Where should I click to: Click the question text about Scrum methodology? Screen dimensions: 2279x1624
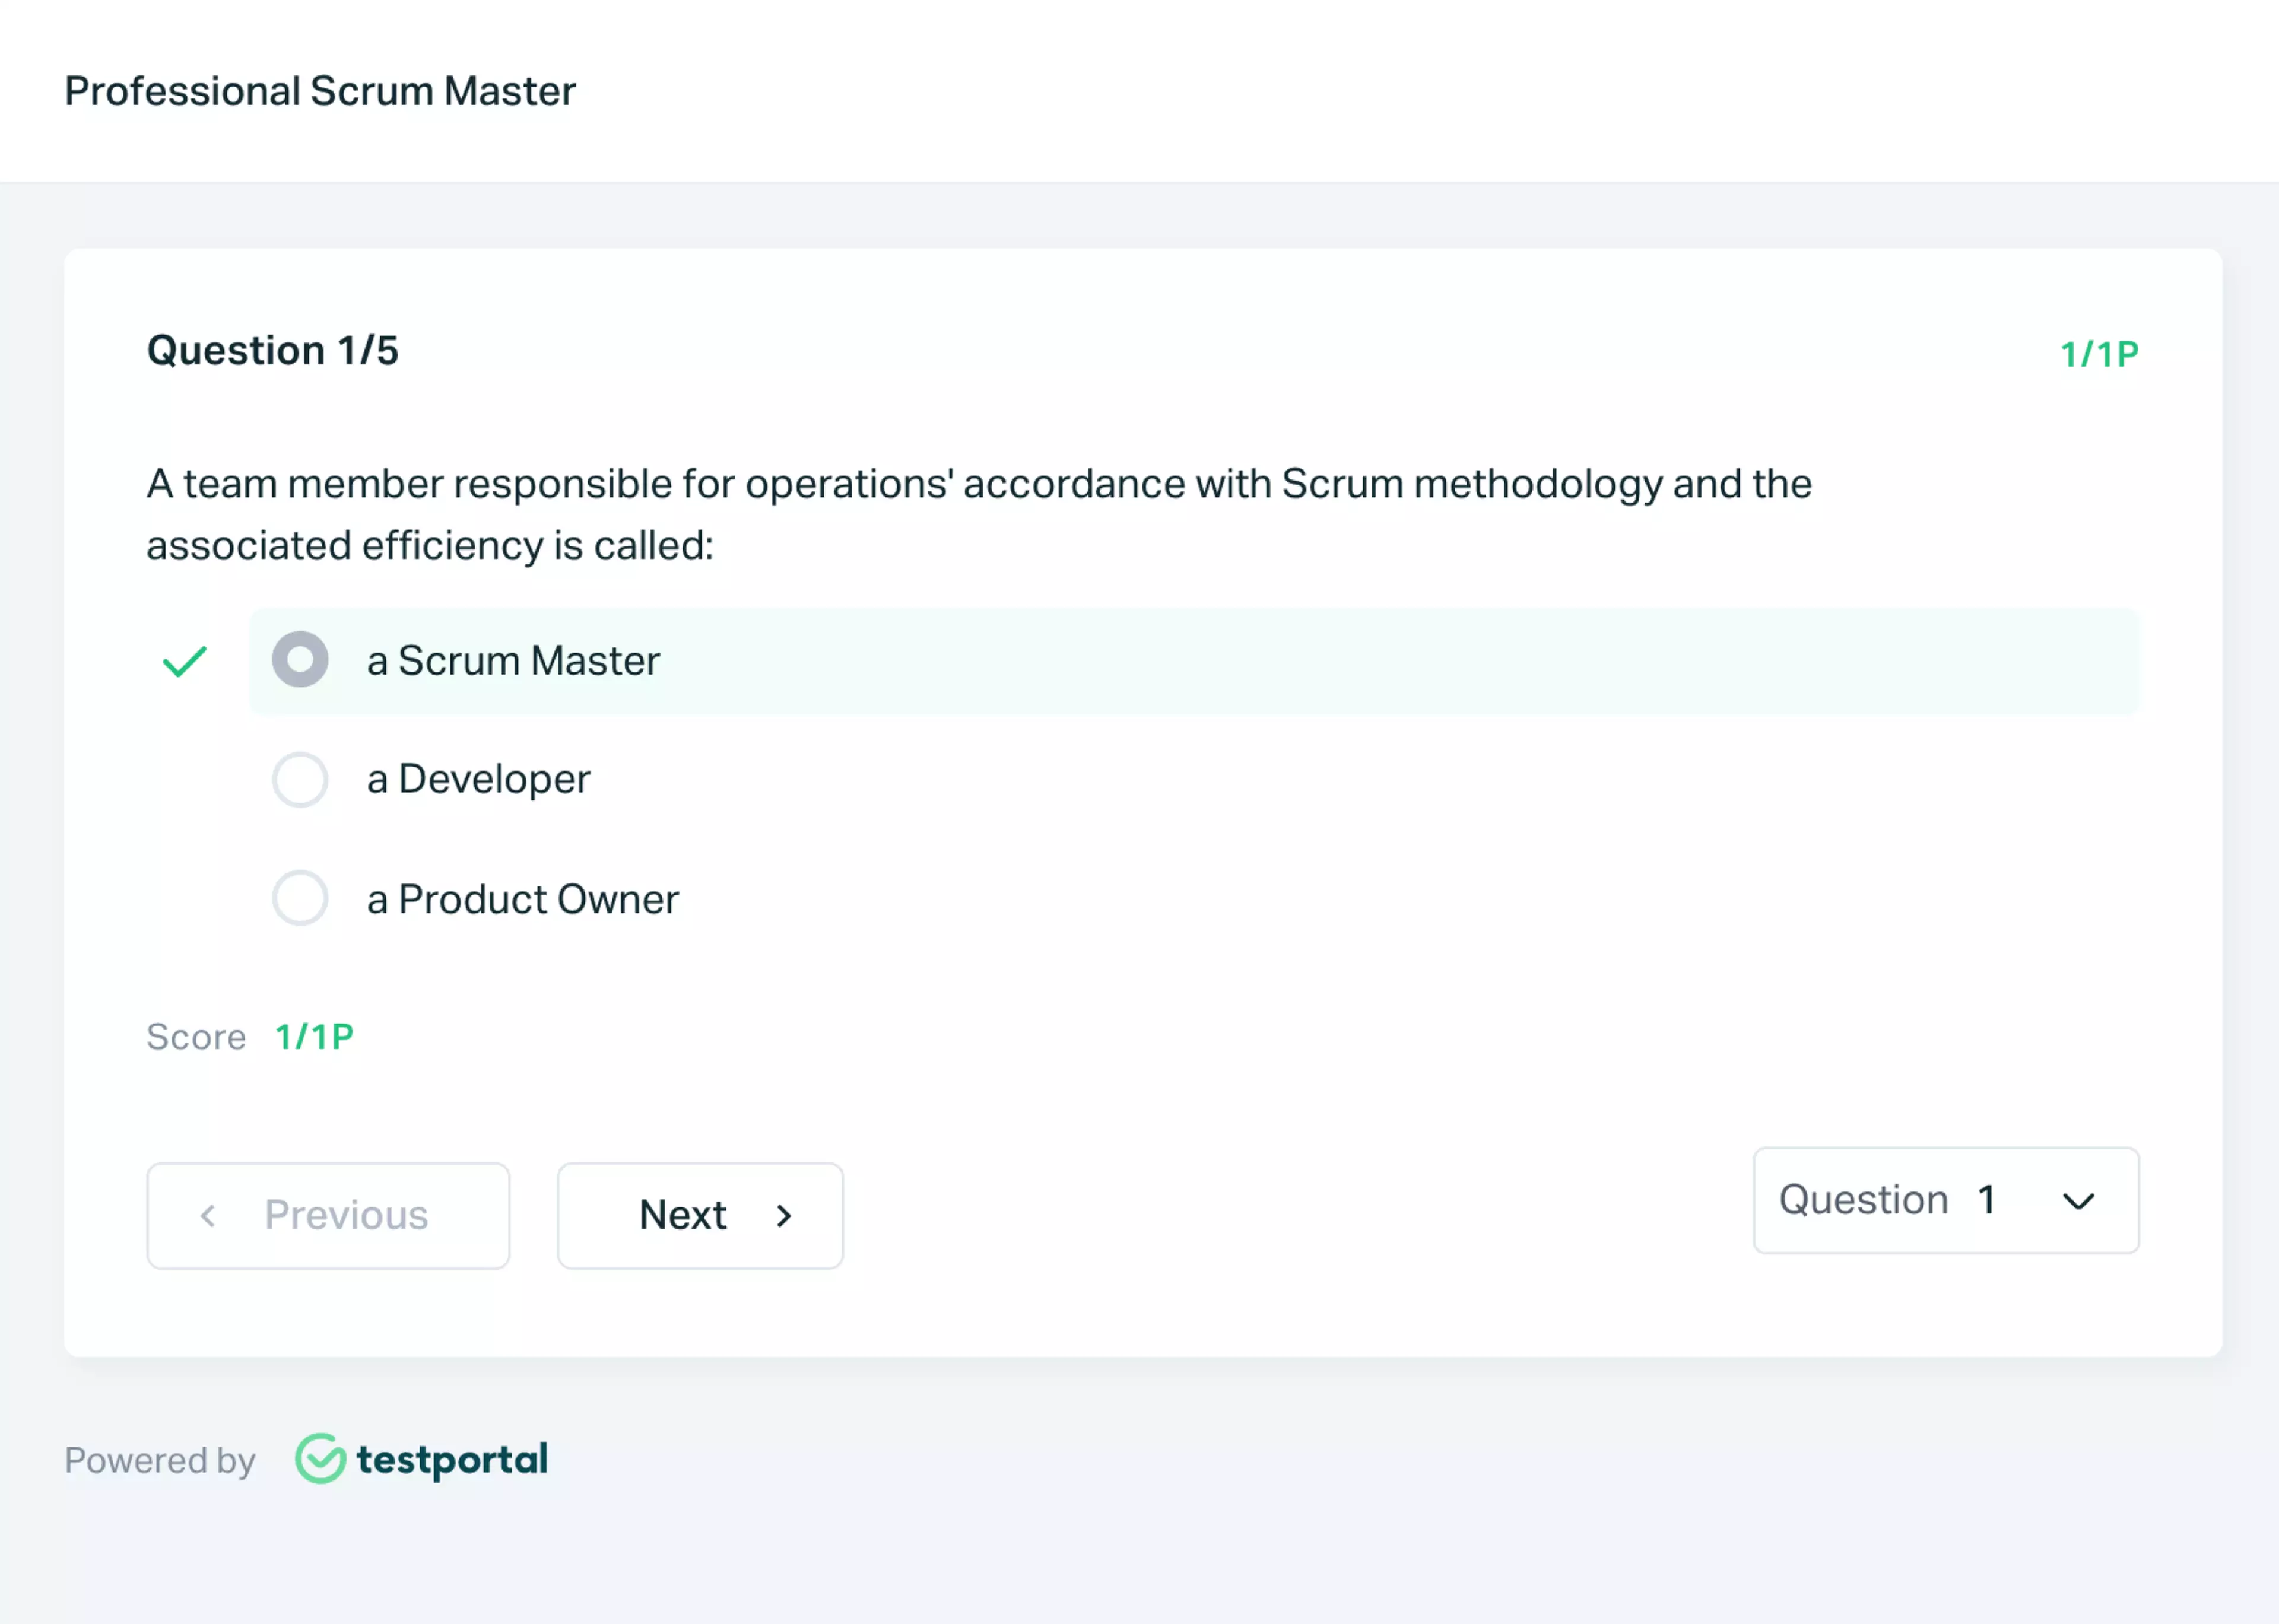pos(978,514)
